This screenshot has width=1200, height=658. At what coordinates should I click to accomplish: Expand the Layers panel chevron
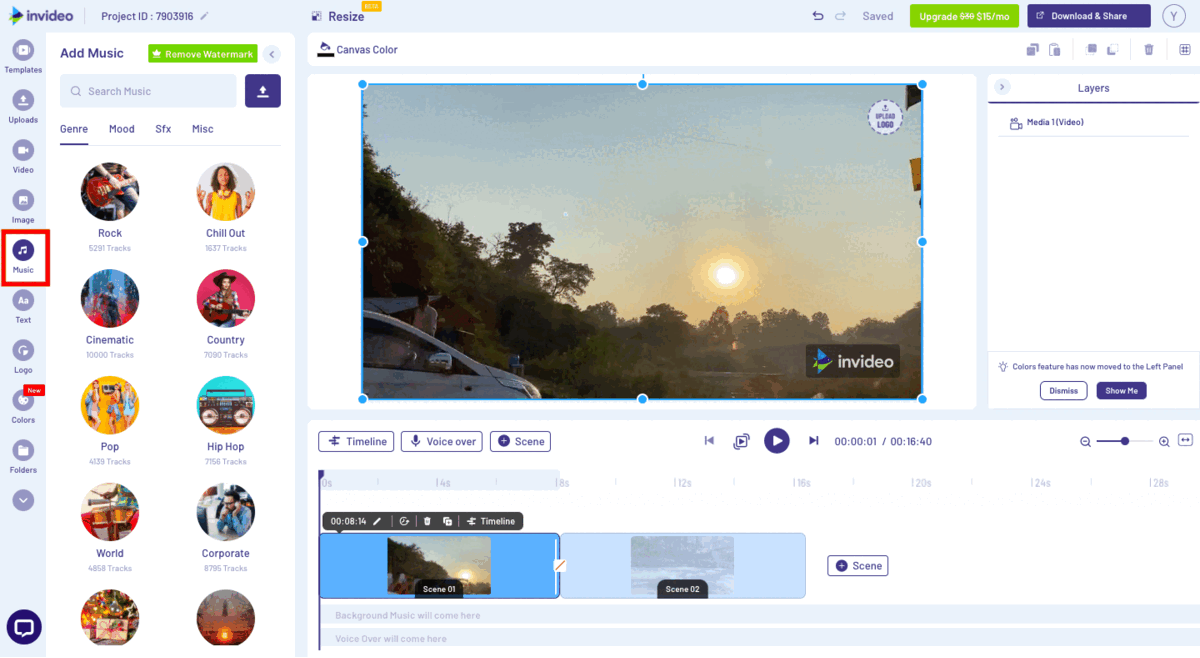[x=1002, y=87]
